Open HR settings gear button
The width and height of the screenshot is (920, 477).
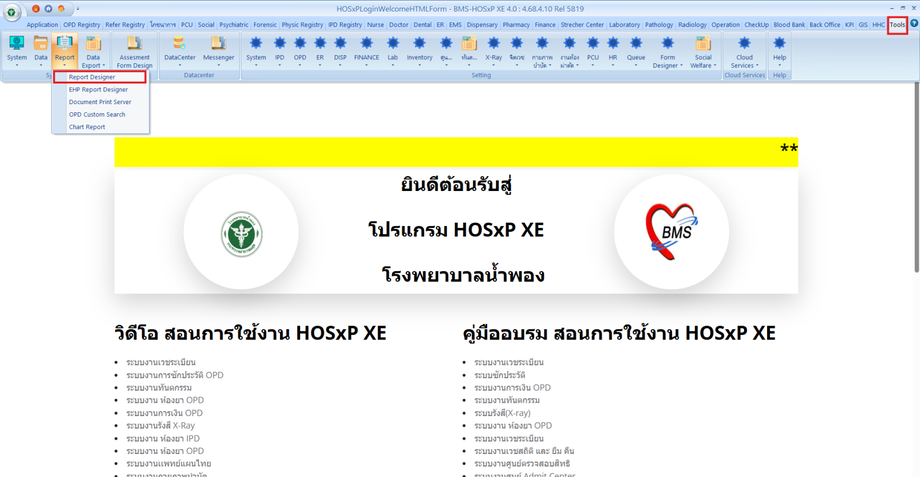[x=613, y=50]
